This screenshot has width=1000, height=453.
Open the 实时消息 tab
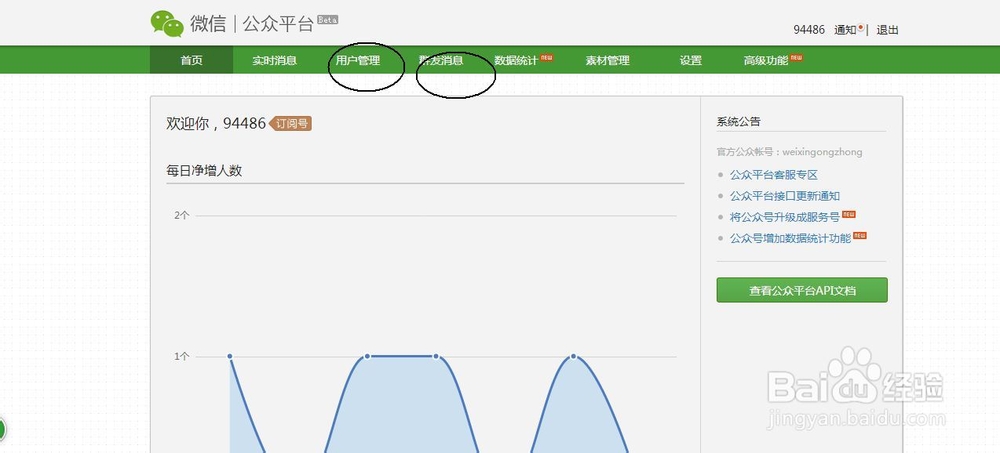274,61
